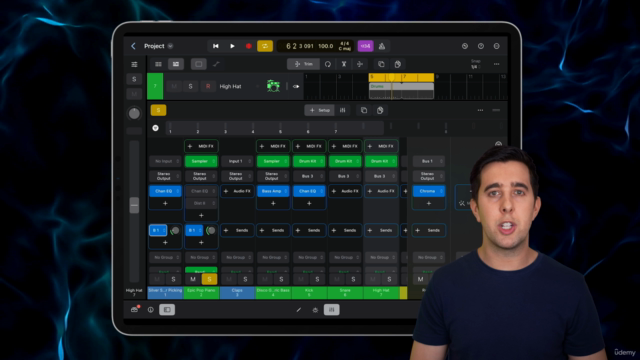
Task: Add MIDI FX to the Epic Pop Piano channel
Action: (201, 146)
